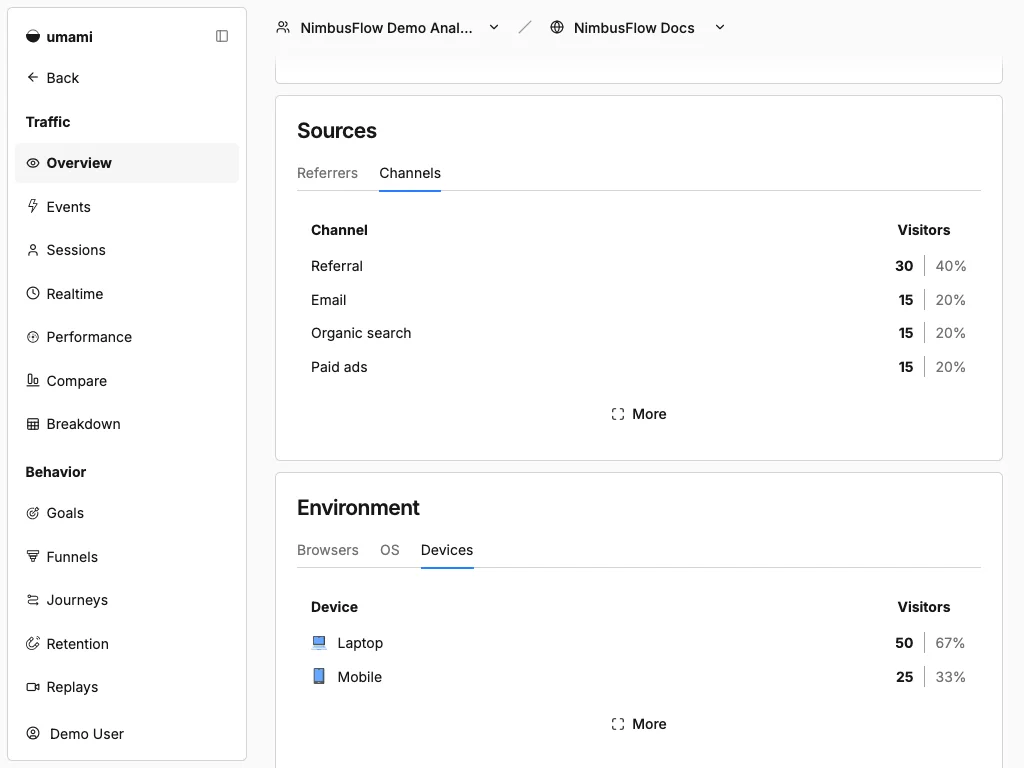Click Mobile's 33% value
The height and width of the screenshot is (768, 1024).
[x=950, y=677]
